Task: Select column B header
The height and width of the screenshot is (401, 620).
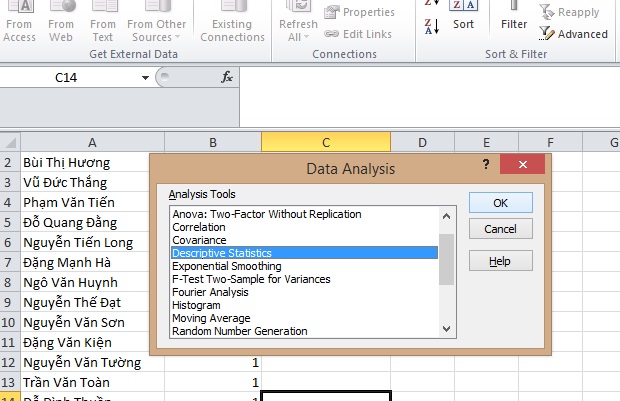Action: (213, 142)
